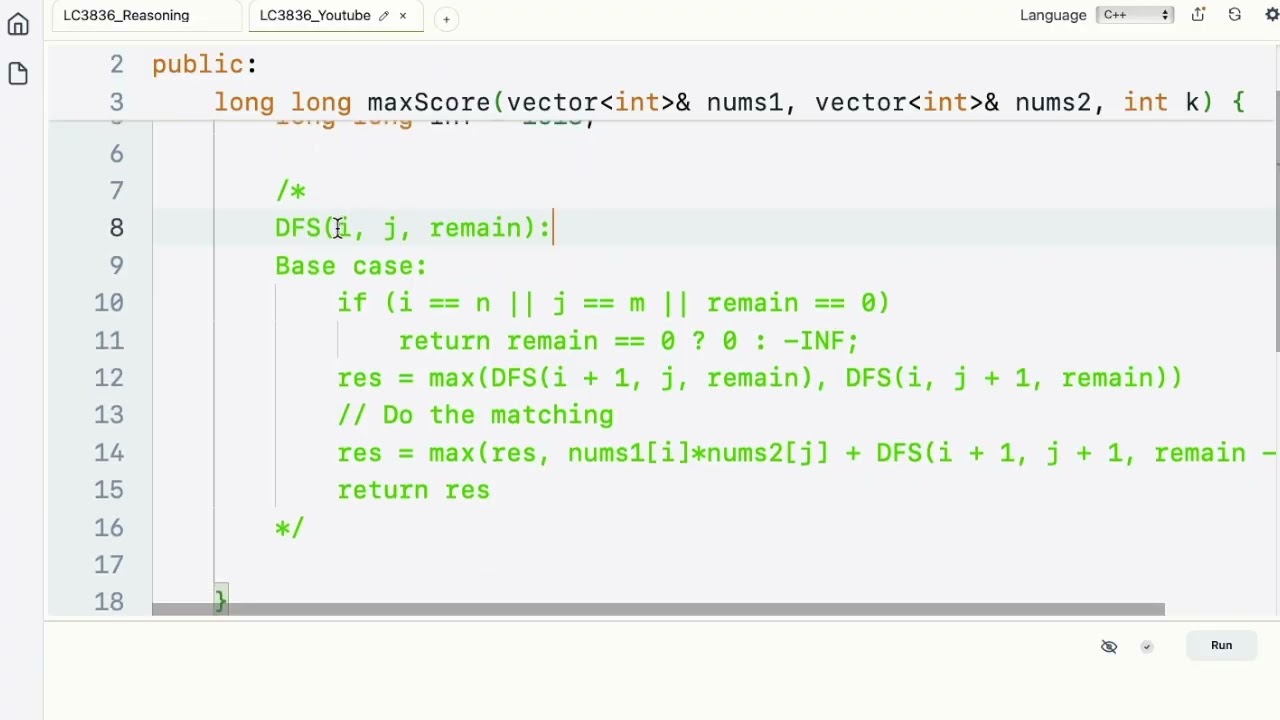Click the 'DFS(i, j, remain):' line
The height and width of the screenshot is (720, 1280).
click(x=413, y=228)
